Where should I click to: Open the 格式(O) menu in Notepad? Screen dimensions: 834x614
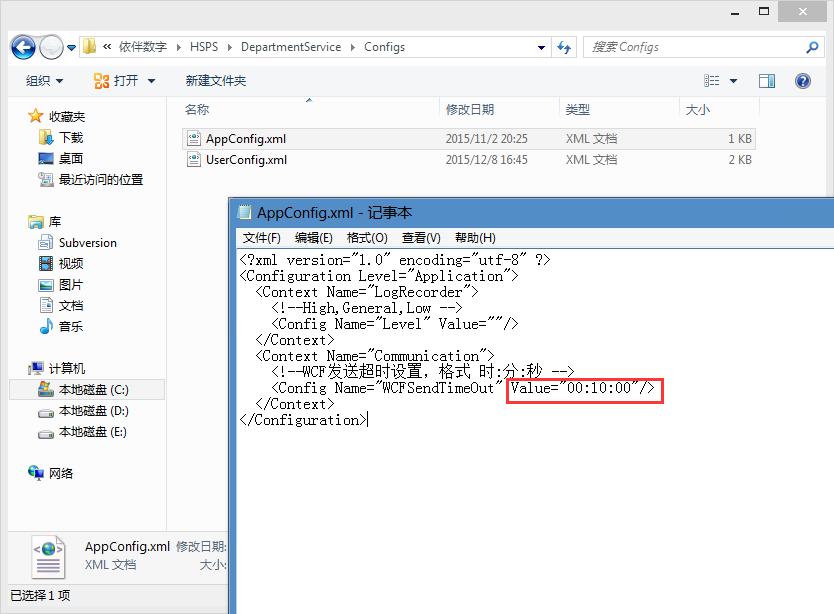coord(366,238)
